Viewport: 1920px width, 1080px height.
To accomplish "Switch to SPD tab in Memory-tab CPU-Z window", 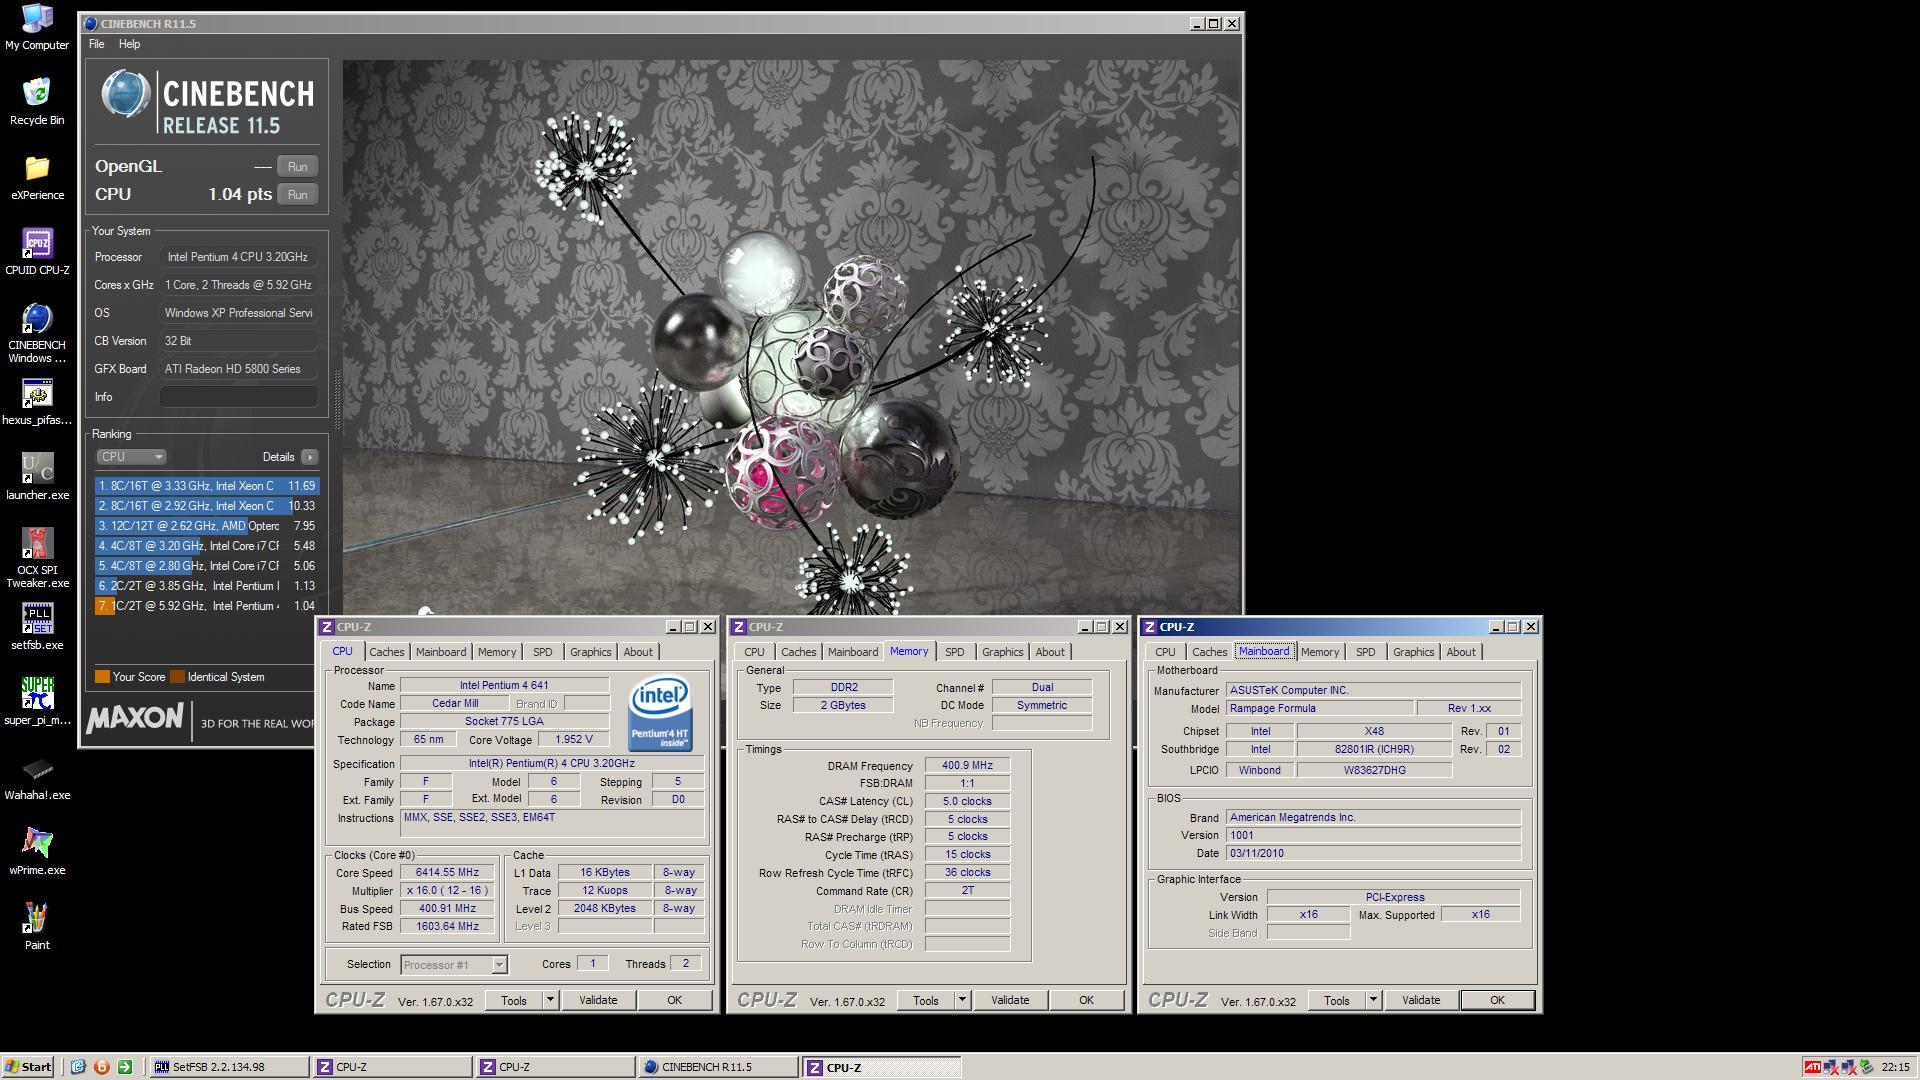I will [x=954, y=652].
